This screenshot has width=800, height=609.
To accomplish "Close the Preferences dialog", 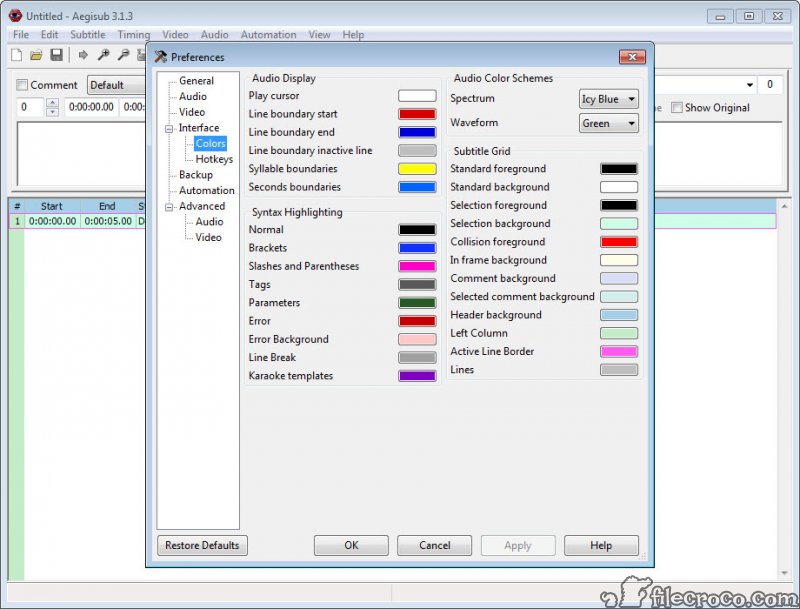I will (632, 57).
